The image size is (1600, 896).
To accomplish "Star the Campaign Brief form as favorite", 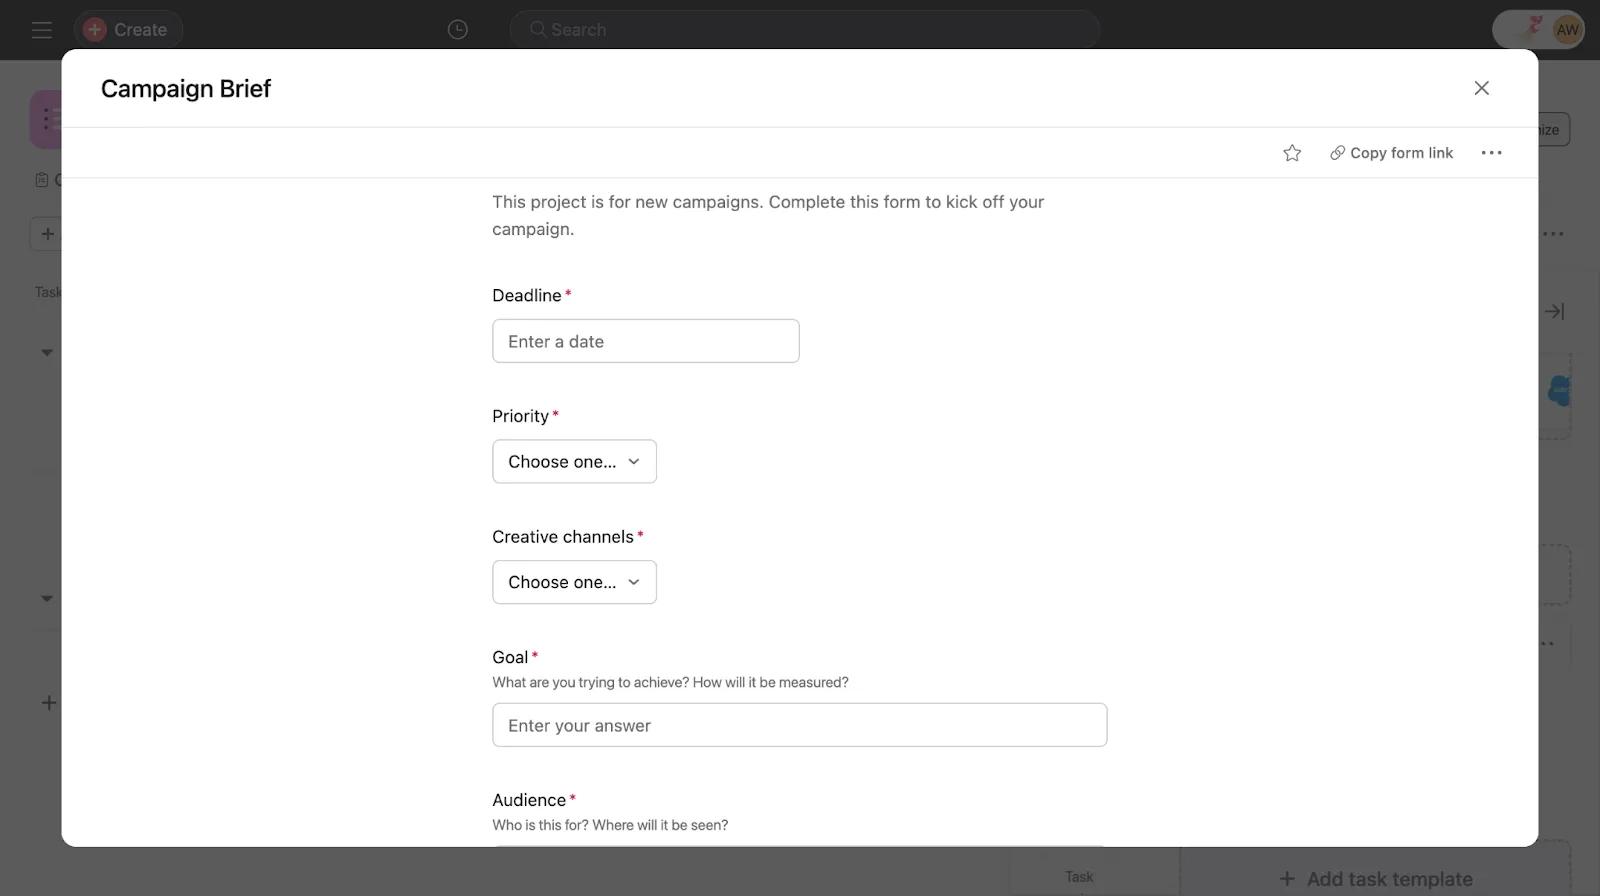I will pos(1292,153).
